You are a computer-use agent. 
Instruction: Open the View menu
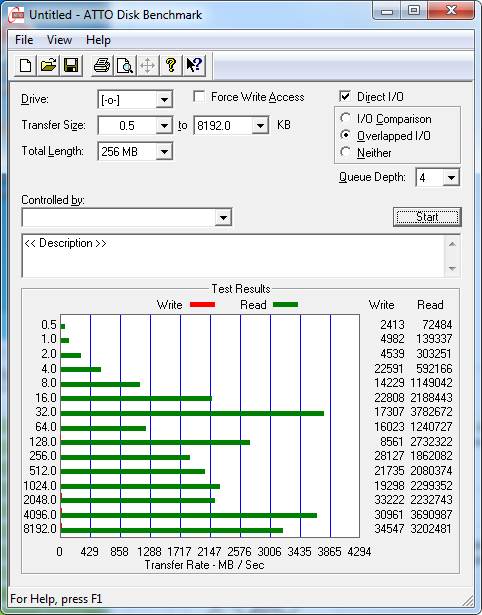[x=59, y=40]
